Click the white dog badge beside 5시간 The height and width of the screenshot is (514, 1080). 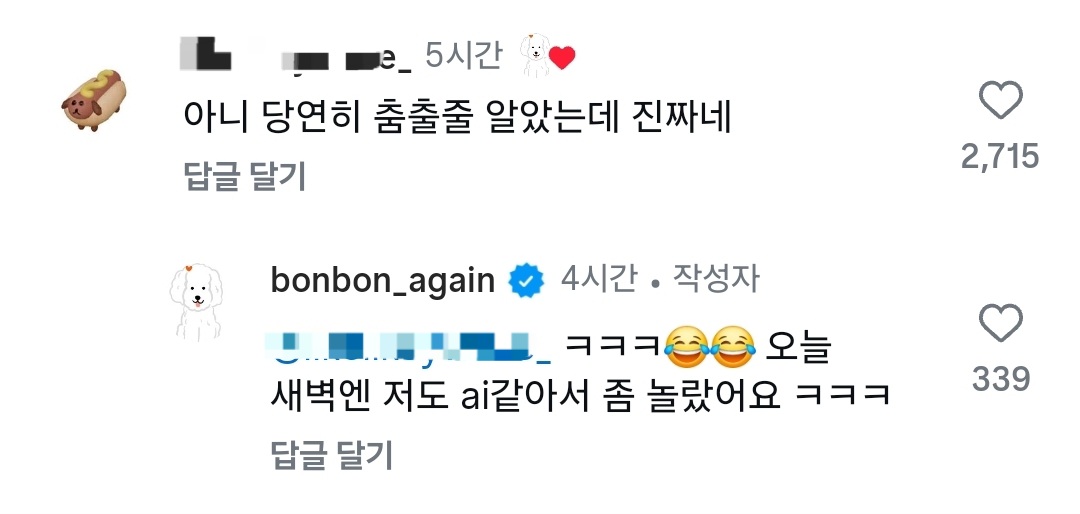tap(533, 56)
